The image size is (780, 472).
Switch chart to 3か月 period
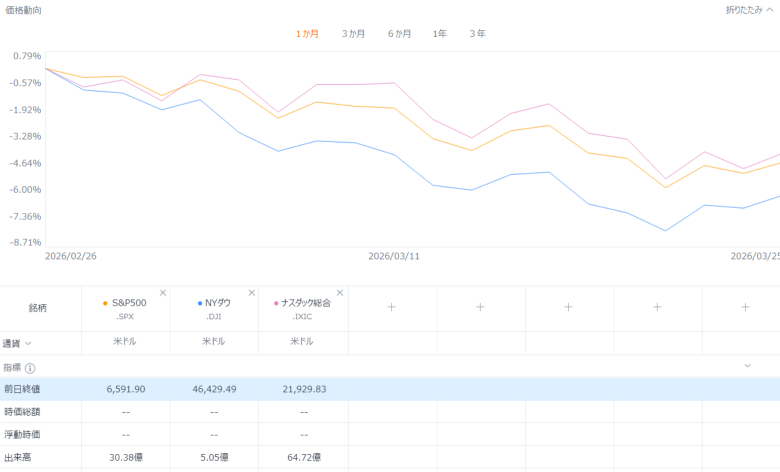tap(353, 34)
